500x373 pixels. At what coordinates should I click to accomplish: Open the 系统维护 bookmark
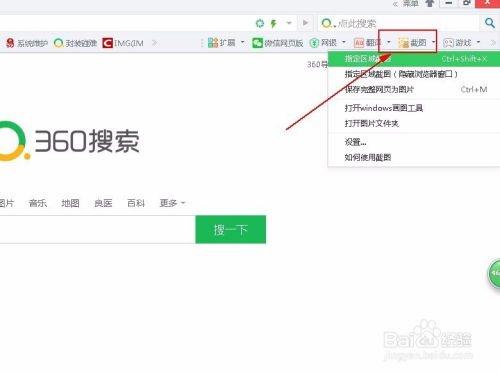27,43
